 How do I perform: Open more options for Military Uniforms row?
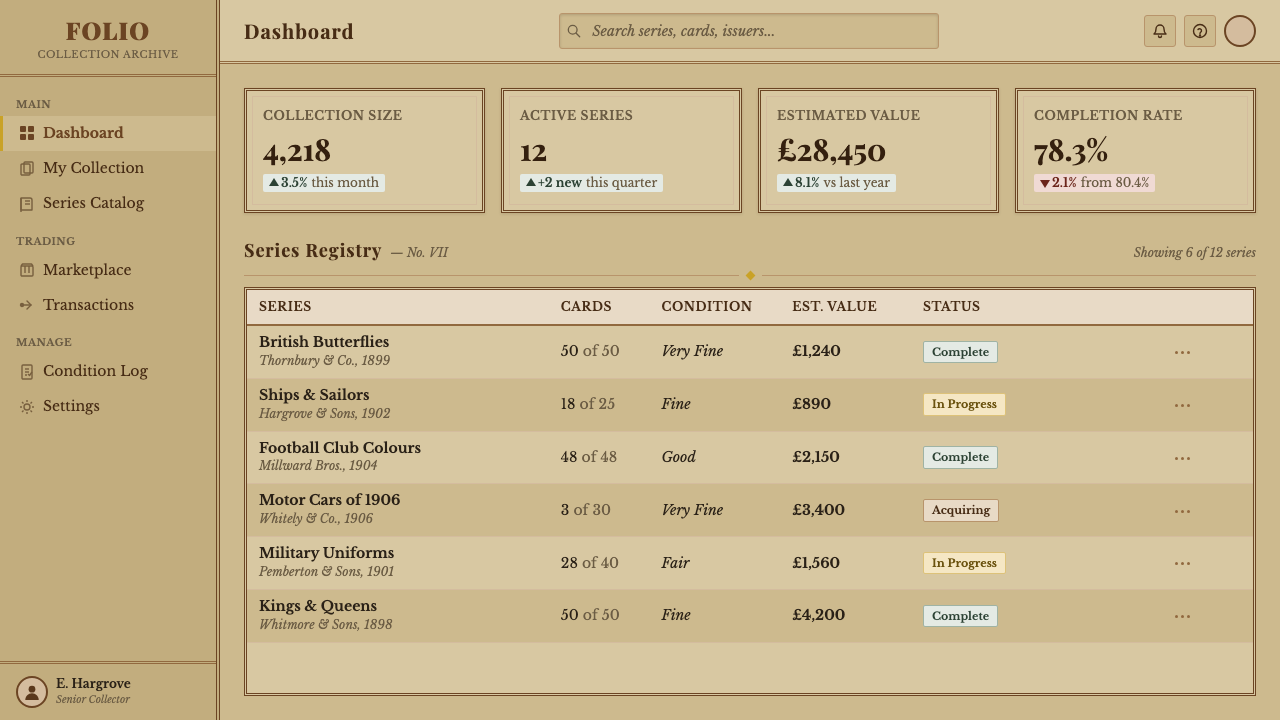pos(1182,563)
